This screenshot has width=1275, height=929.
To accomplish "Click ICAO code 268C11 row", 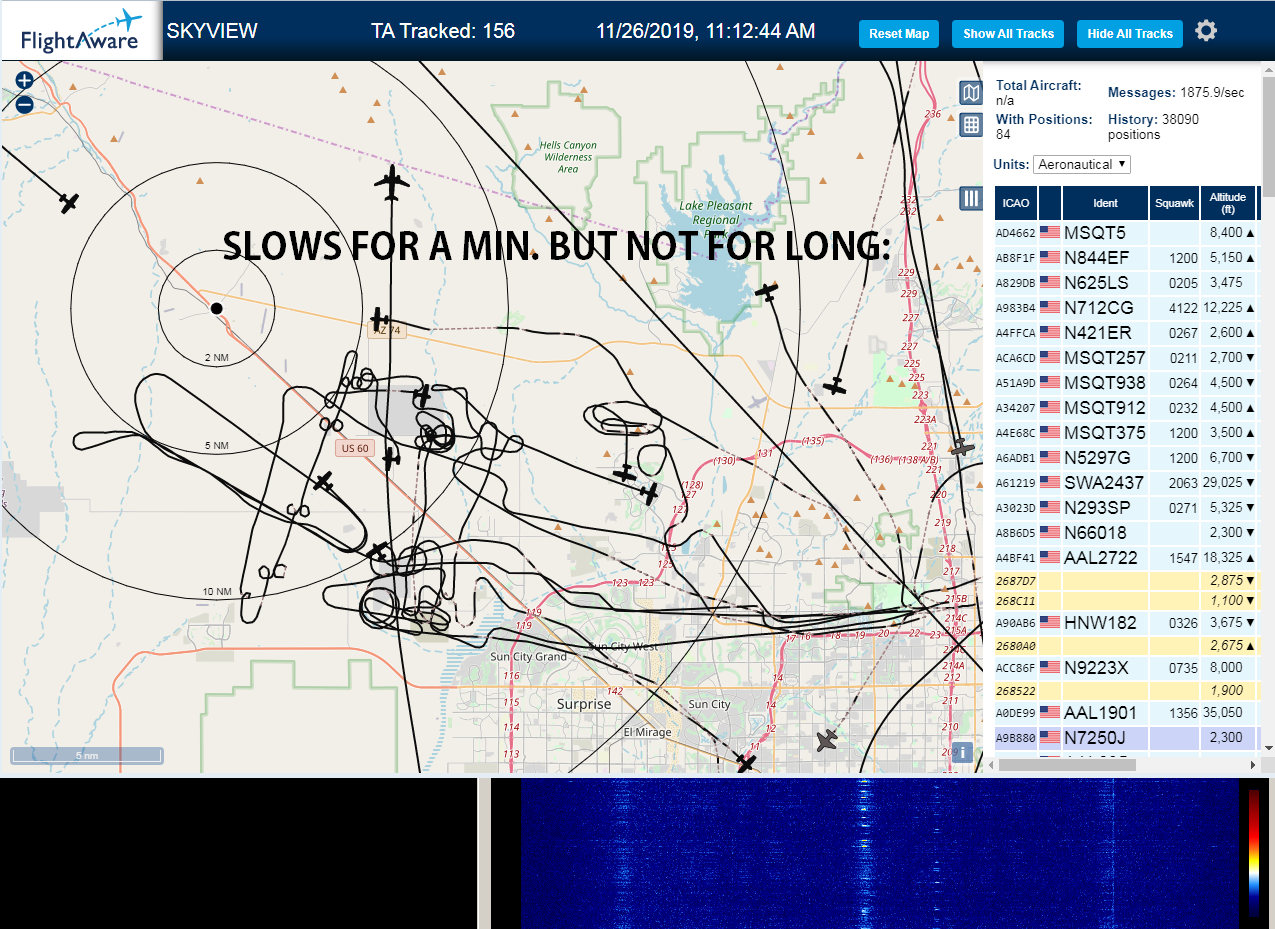I will (x=1127, y=600).
